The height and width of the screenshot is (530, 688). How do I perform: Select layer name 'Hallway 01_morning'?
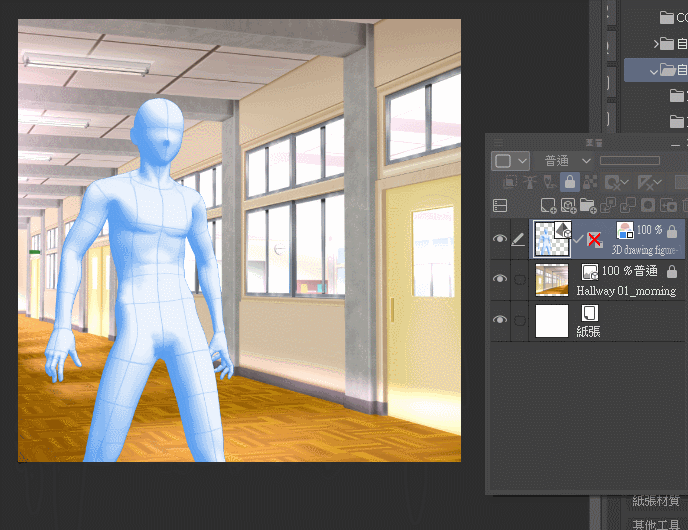click(x=626, y=291)
